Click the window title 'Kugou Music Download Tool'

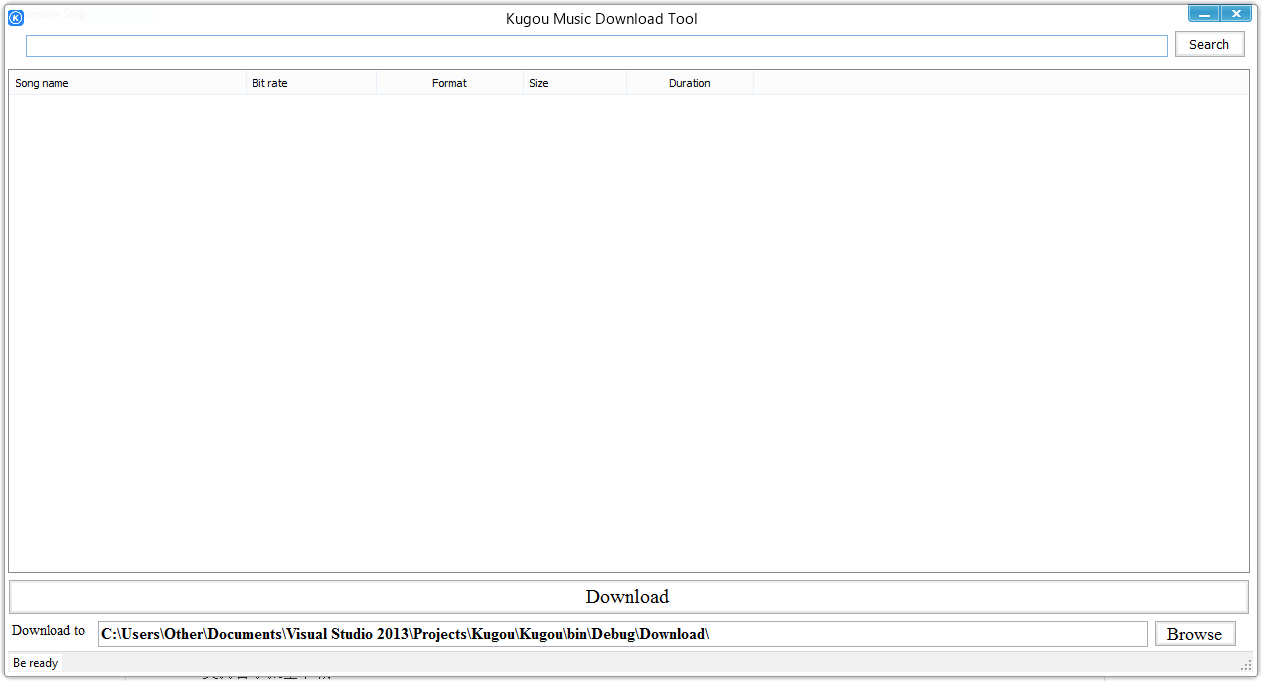(602, 19)
